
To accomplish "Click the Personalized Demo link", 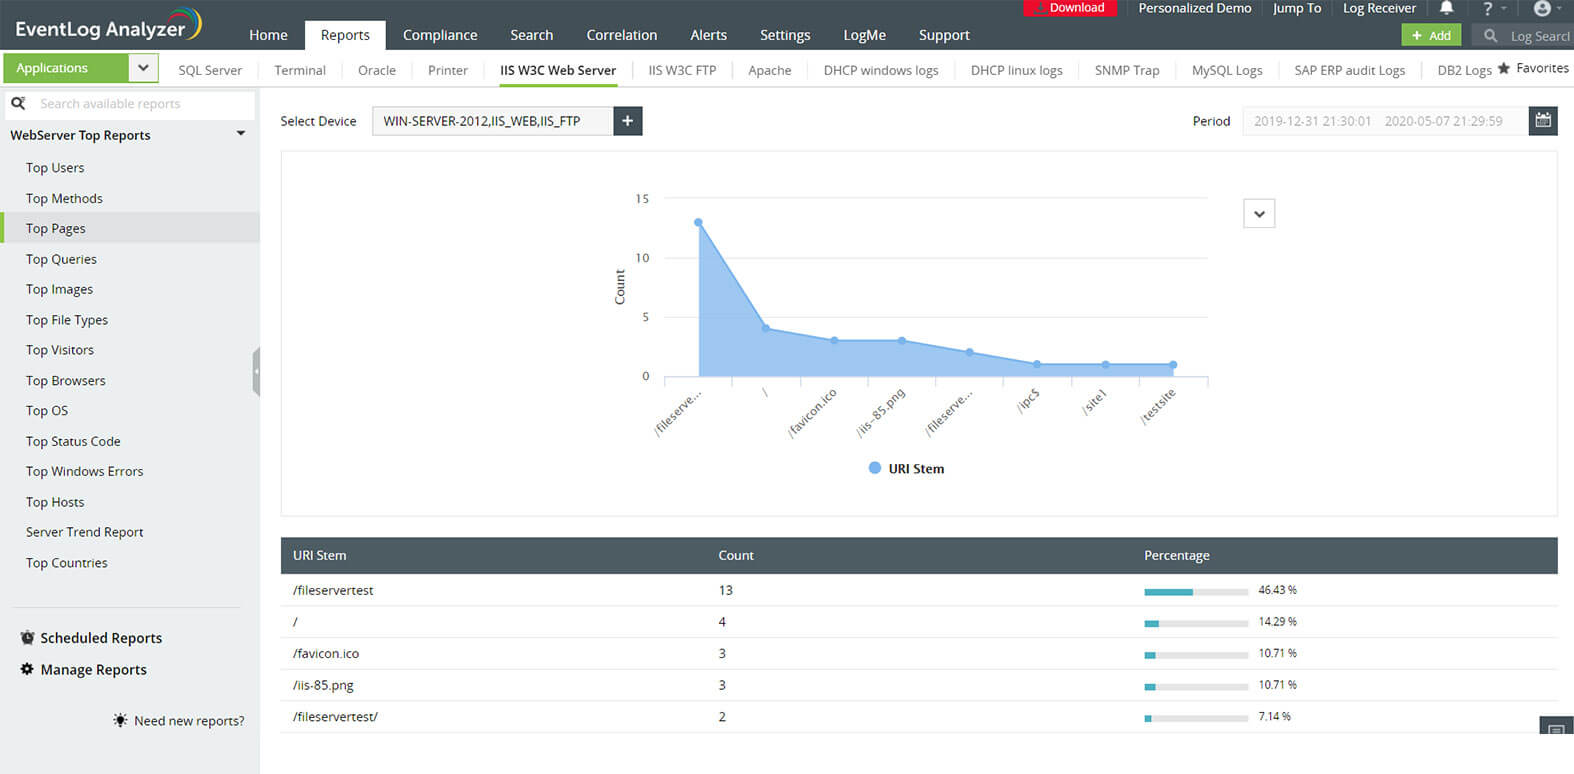I will (x=1195, y=8).
